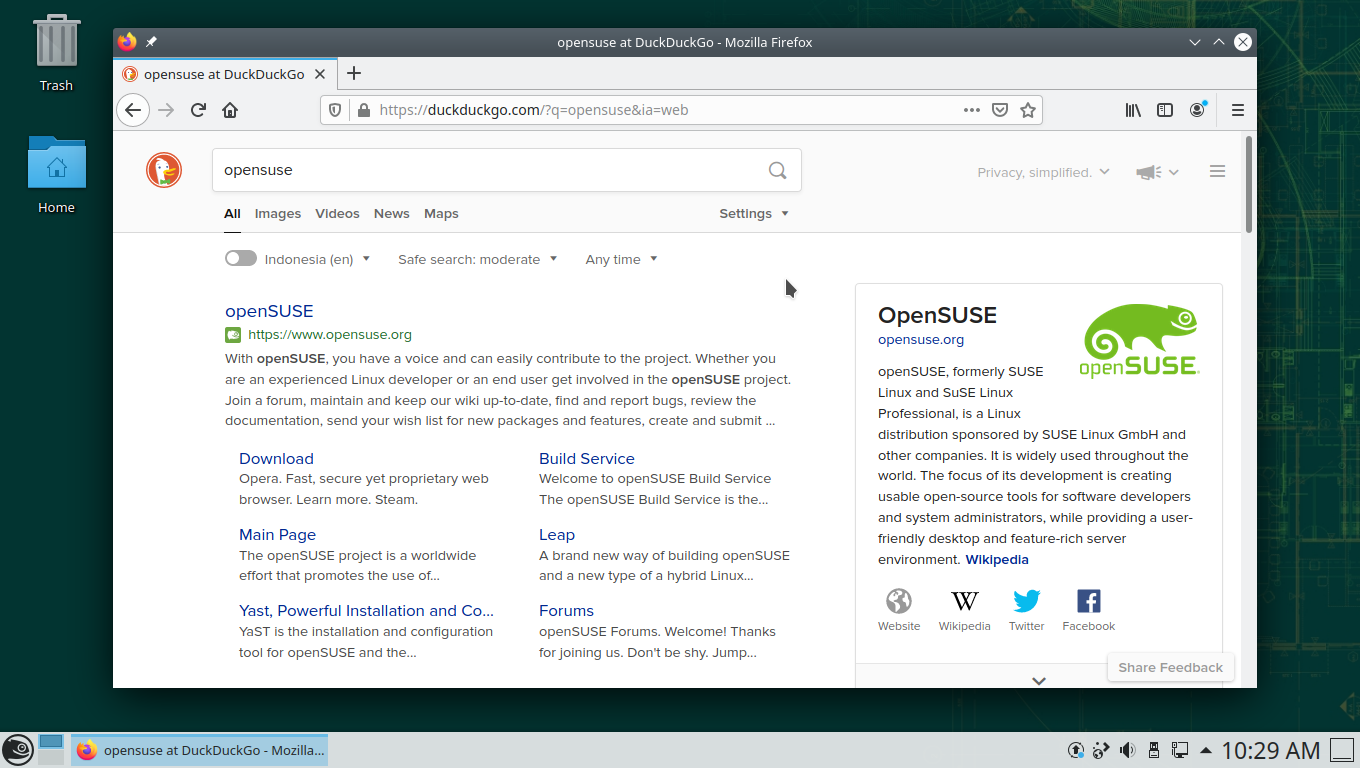Click the Firefox entry in the taskbar
This screenshot has width=1360, height=768.
pos(199,750)
